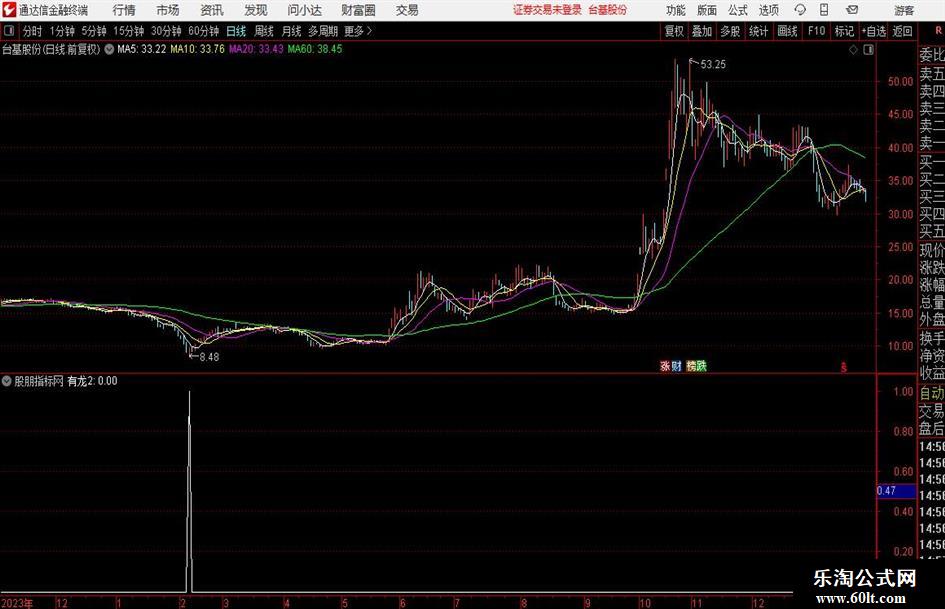Add stock via +自选 button

click(x=874, y=31)
